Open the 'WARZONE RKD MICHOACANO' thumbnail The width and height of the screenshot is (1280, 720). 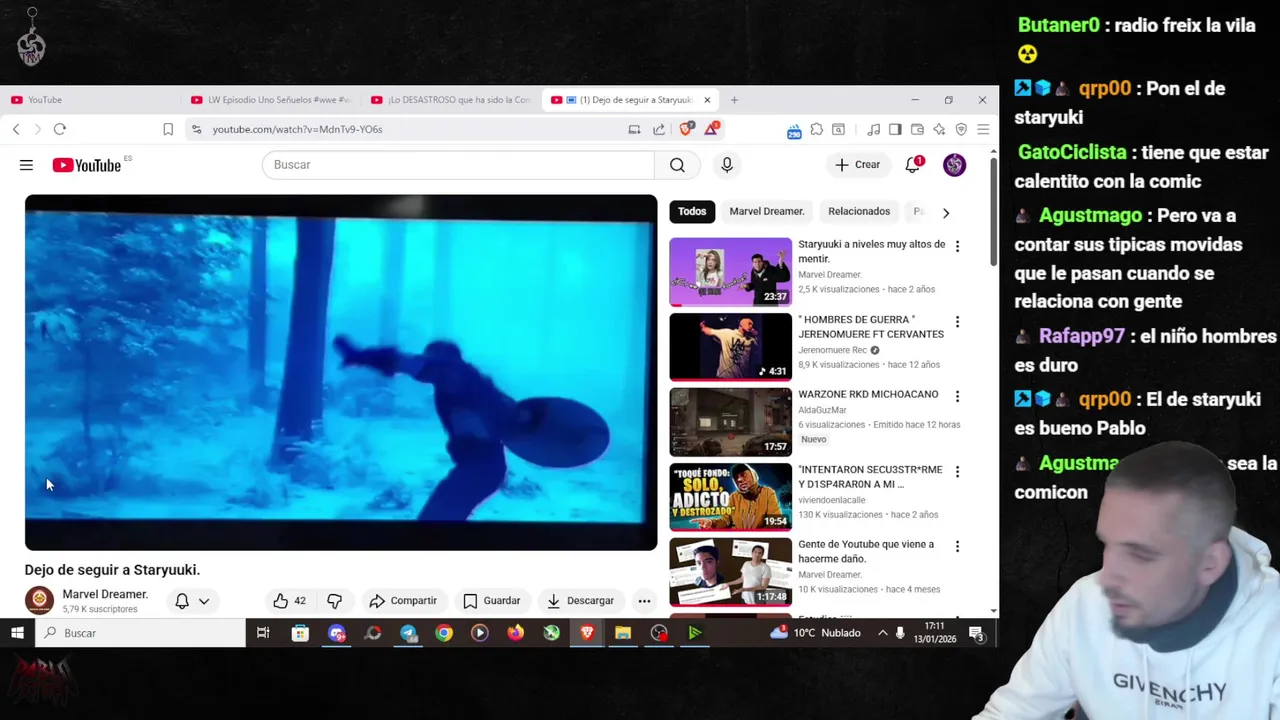[x=730, y=421]
